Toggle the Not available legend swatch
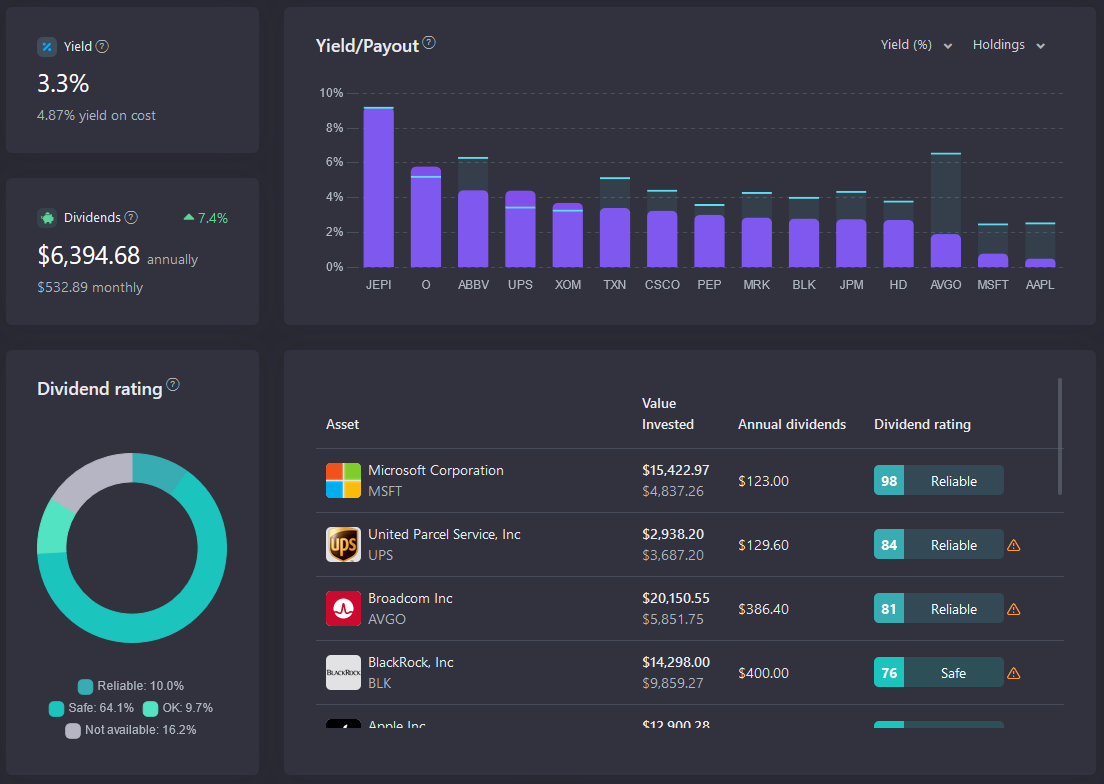The height and width of the screenshot is (784, 1104). pyautogui.click(x=73, y=731)
